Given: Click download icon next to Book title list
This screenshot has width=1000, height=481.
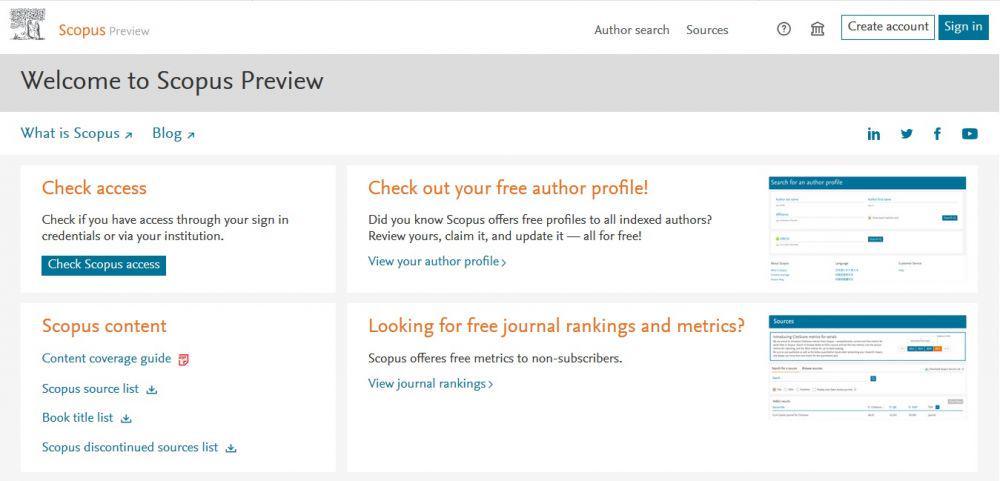Looking at the screenshot, I should (126, 419).
